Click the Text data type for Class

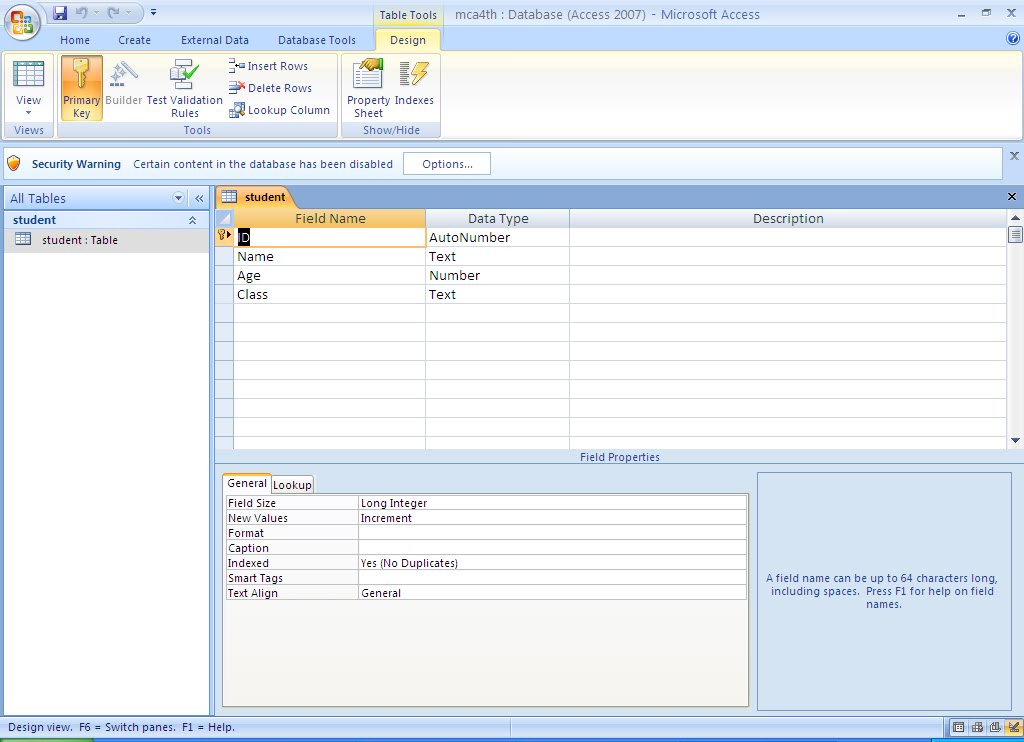tap(498, 294)
